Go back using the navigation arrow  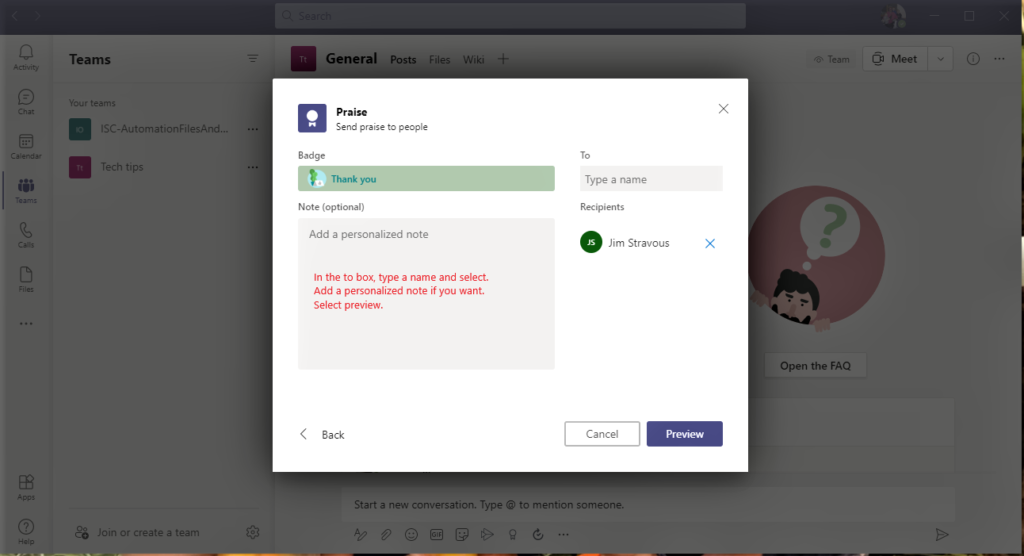click(x=15, y=16)
